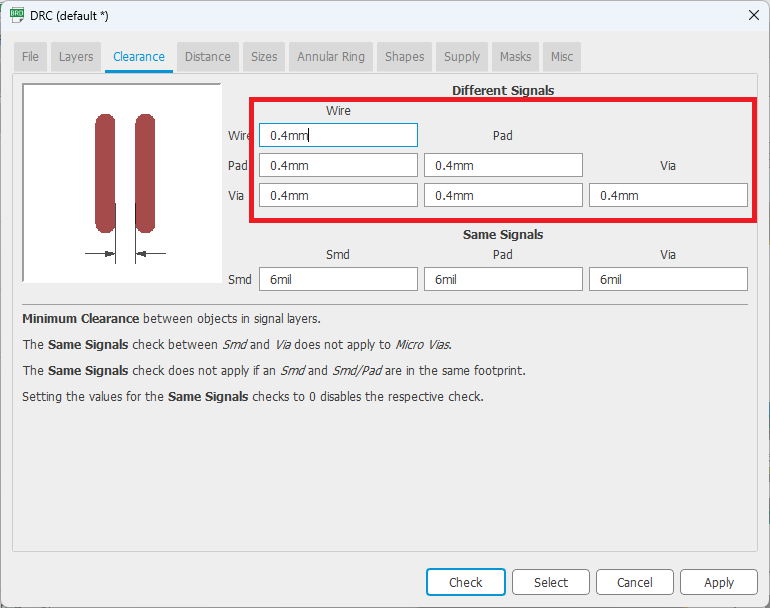Click the Wire-to-Wire clearance field

coord(338,135)
